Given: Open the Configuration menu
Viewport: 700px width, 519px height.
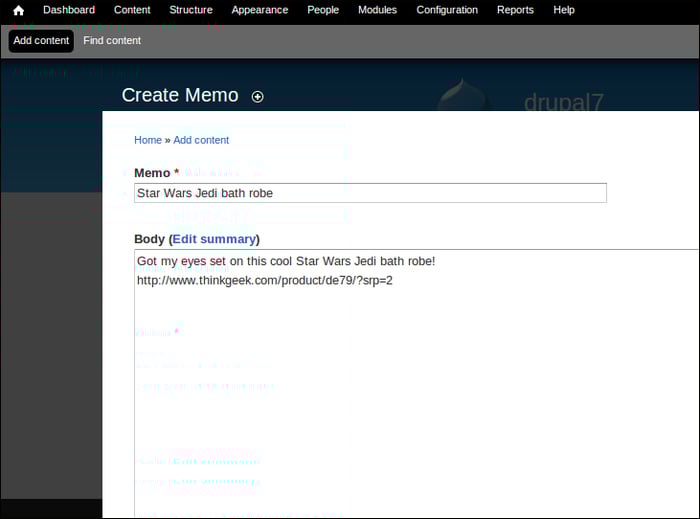Looking at the screenshot, I should click(x=447, y=10).
